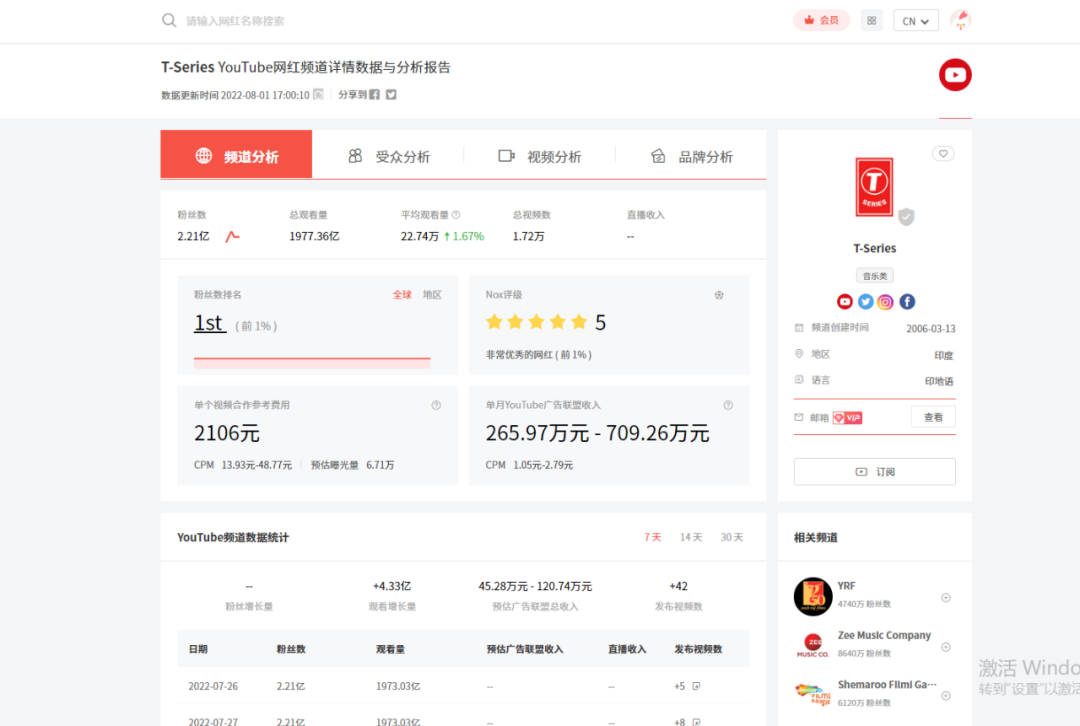Share the report to Facebook

point(375,94)
